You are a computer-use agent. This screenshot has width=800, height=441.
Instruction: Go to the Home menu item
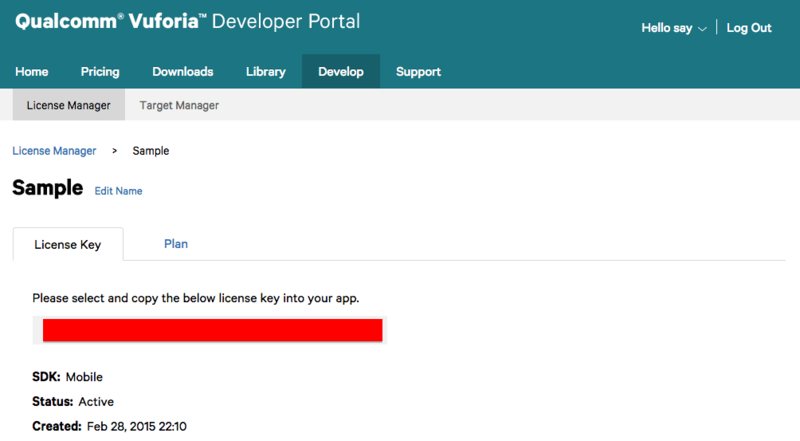click(32, 71)
